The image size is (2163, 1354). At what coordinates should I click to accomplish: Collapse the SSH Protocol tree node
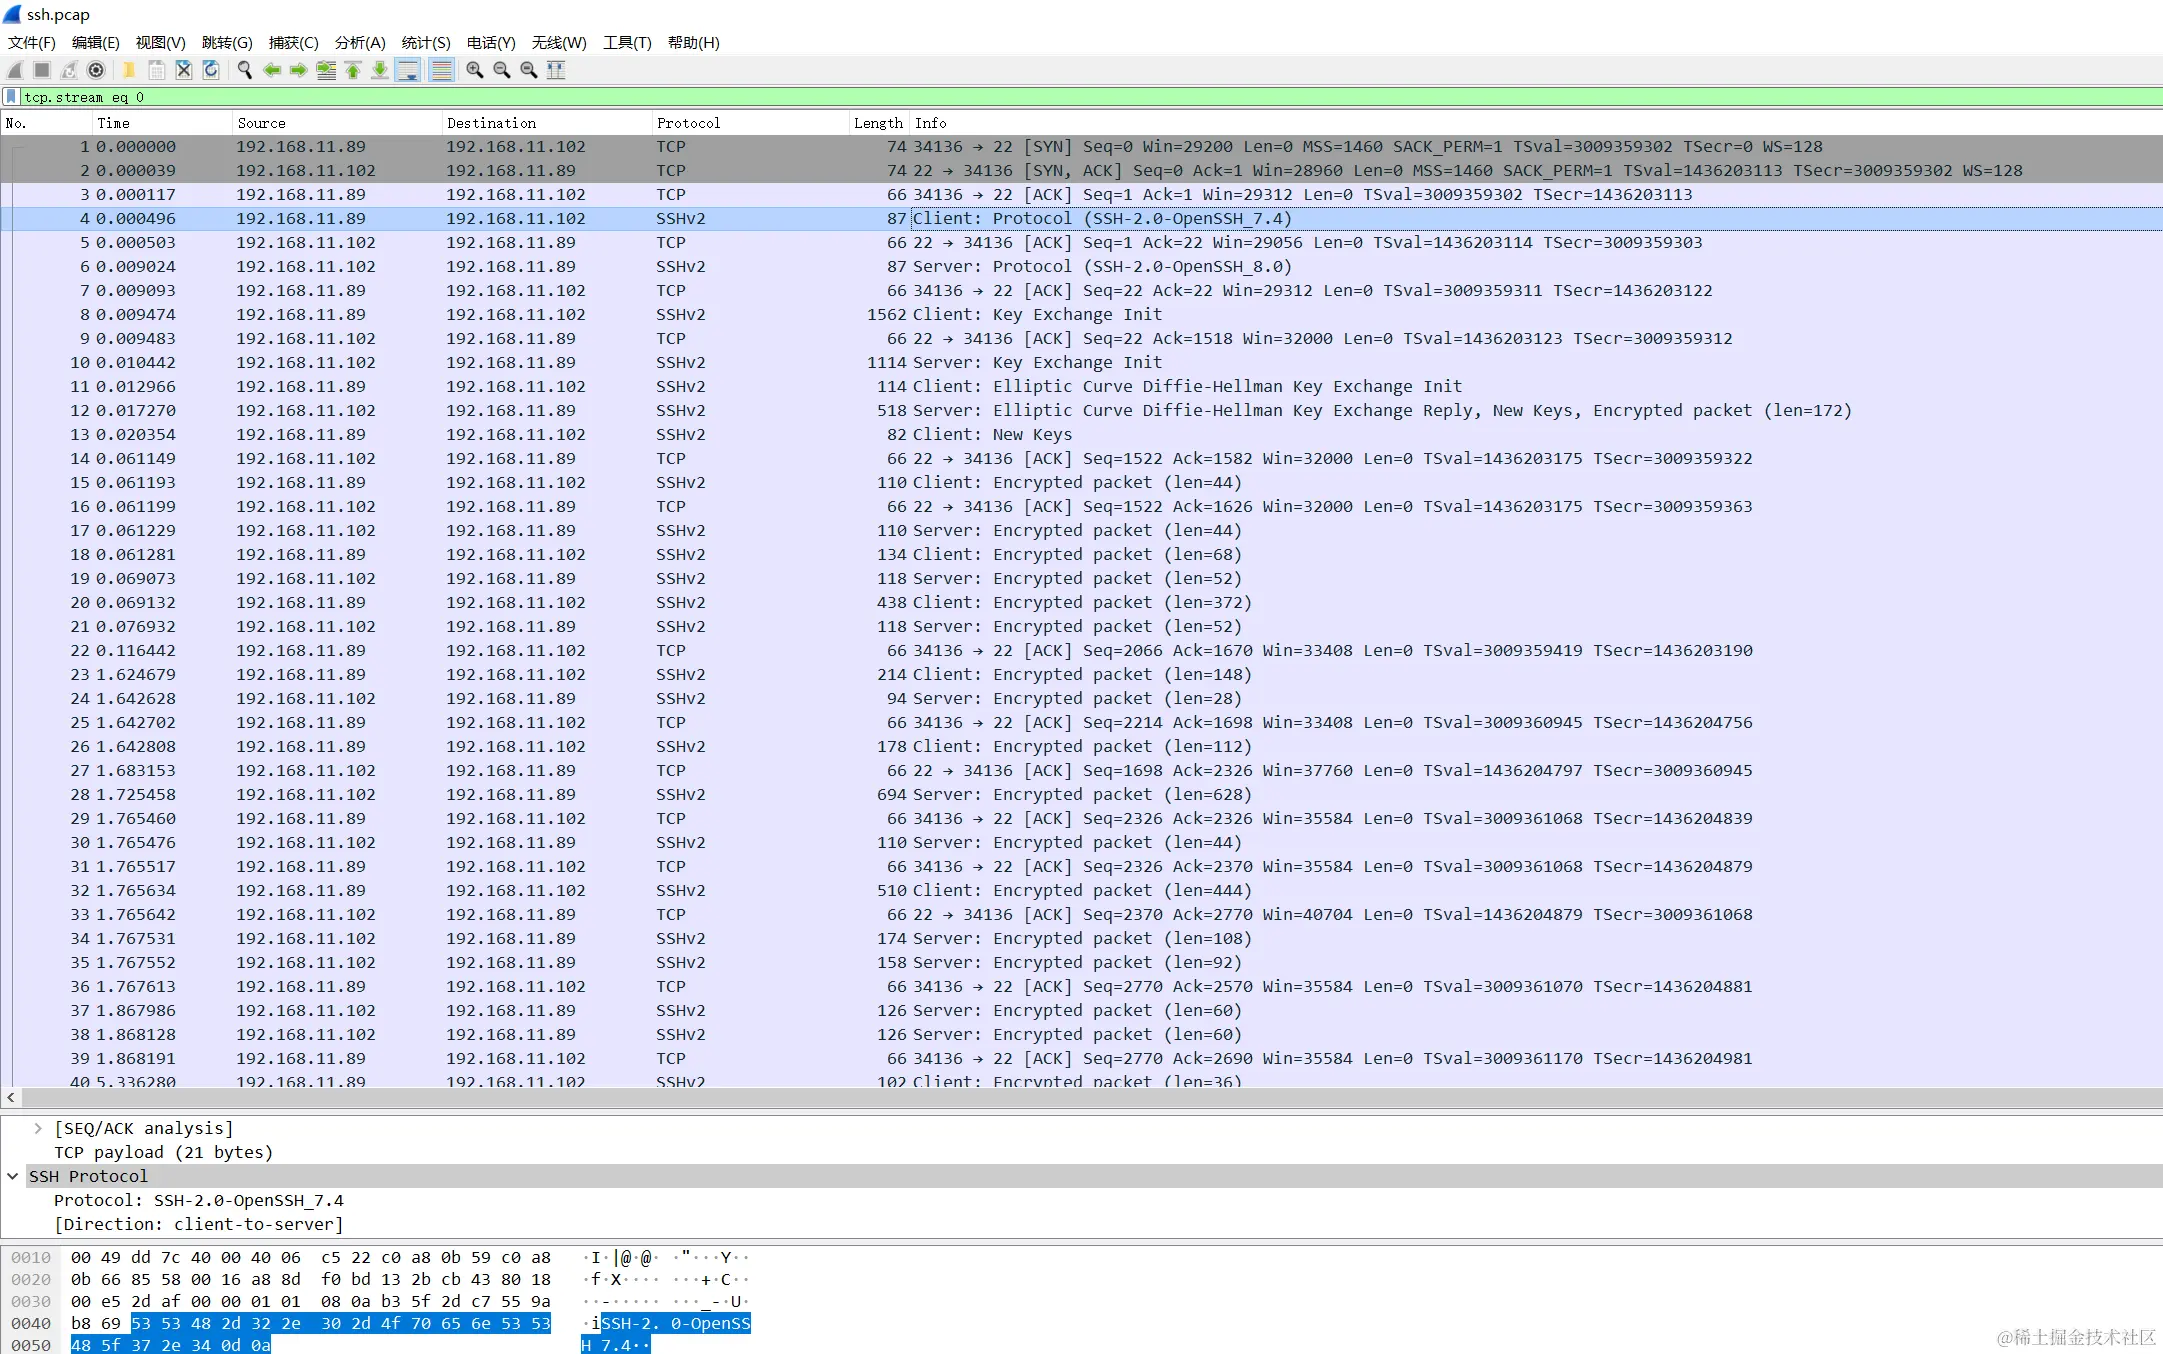point(13,1176)
